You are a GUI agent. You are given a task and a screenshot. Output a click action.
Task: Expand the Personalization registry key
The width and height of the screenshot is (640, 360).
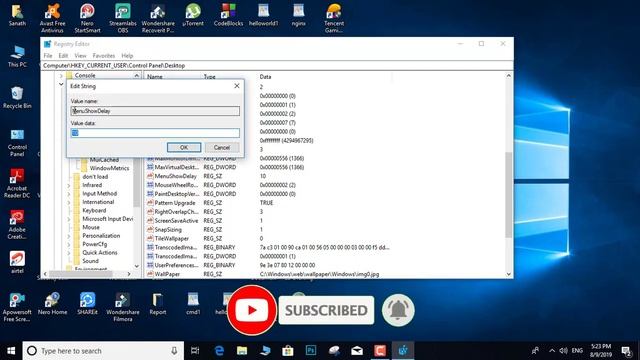click(69, 236)
